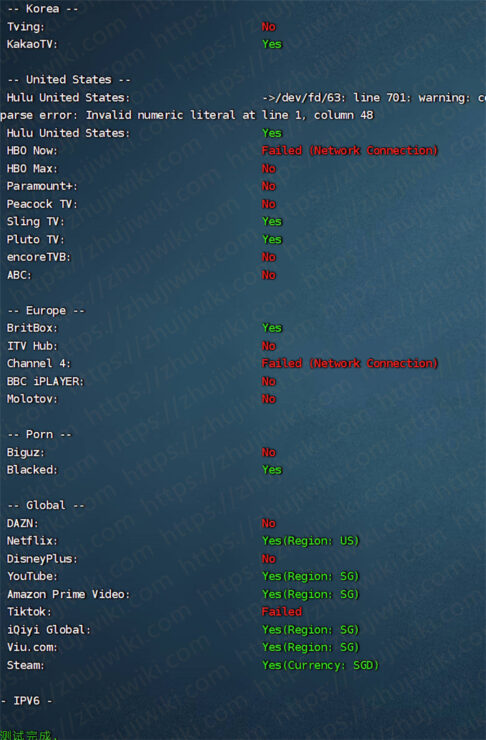Click the encoreTVB No result

point(268,257)
